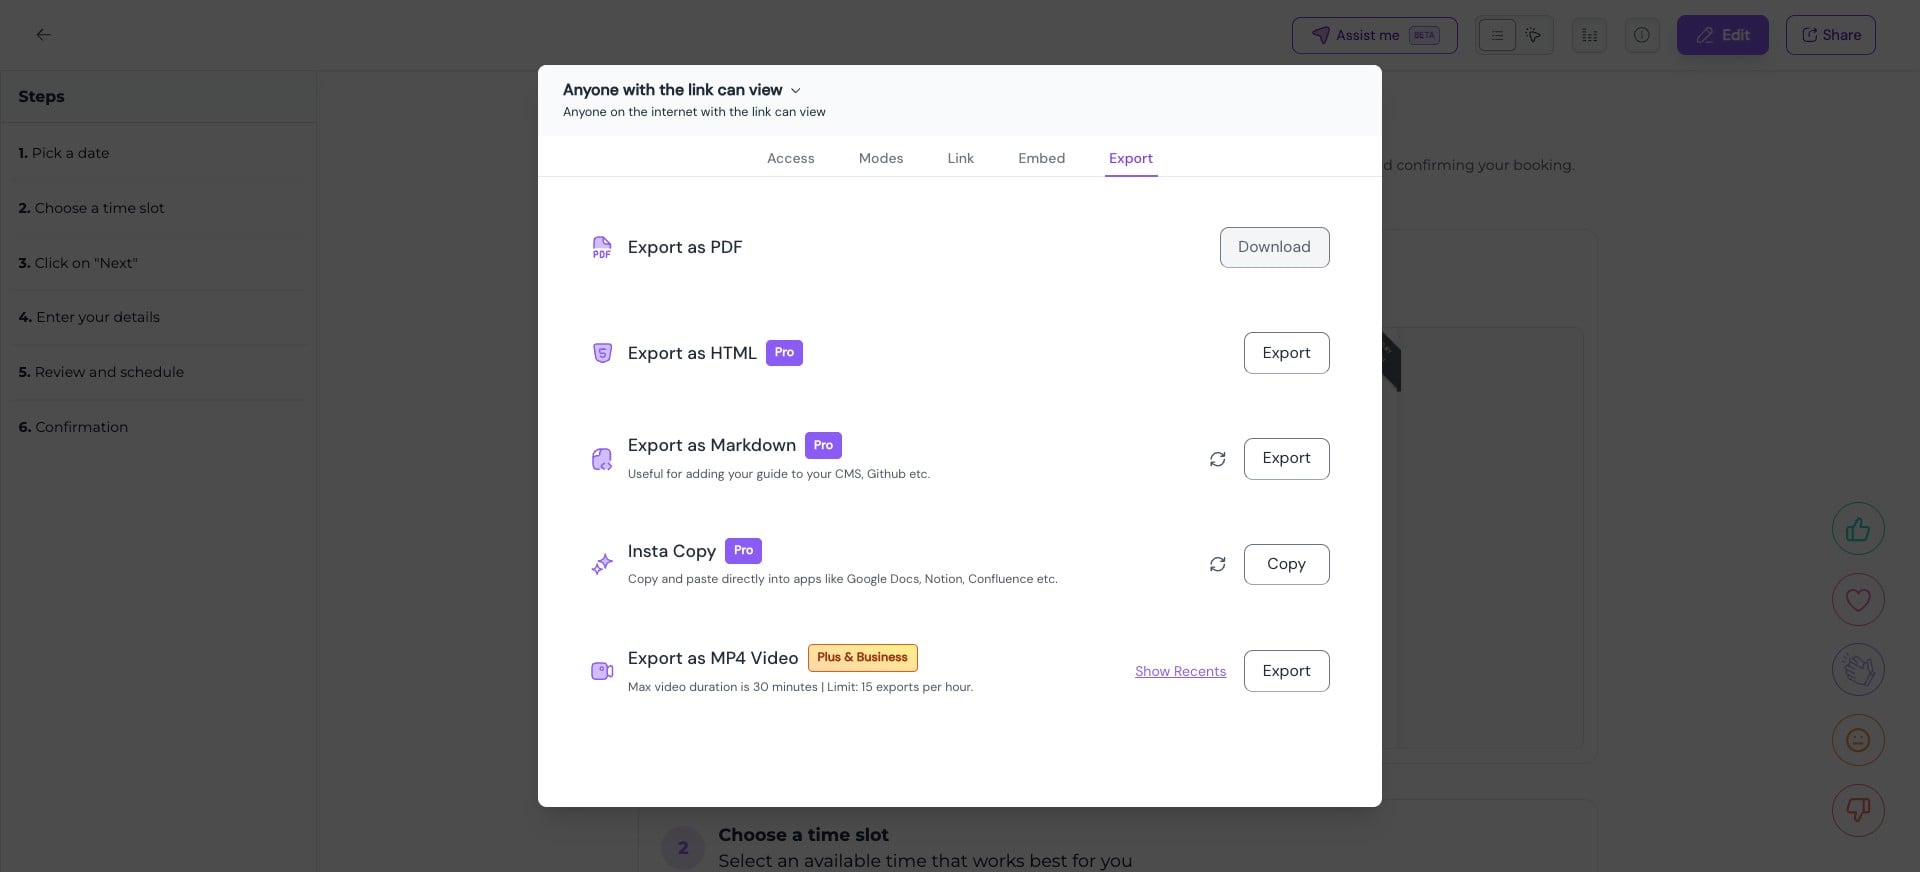This screenshot has width=1920, height=872.
Task: Click the clapping hands reaction
Action: (x=1858, y=669)
